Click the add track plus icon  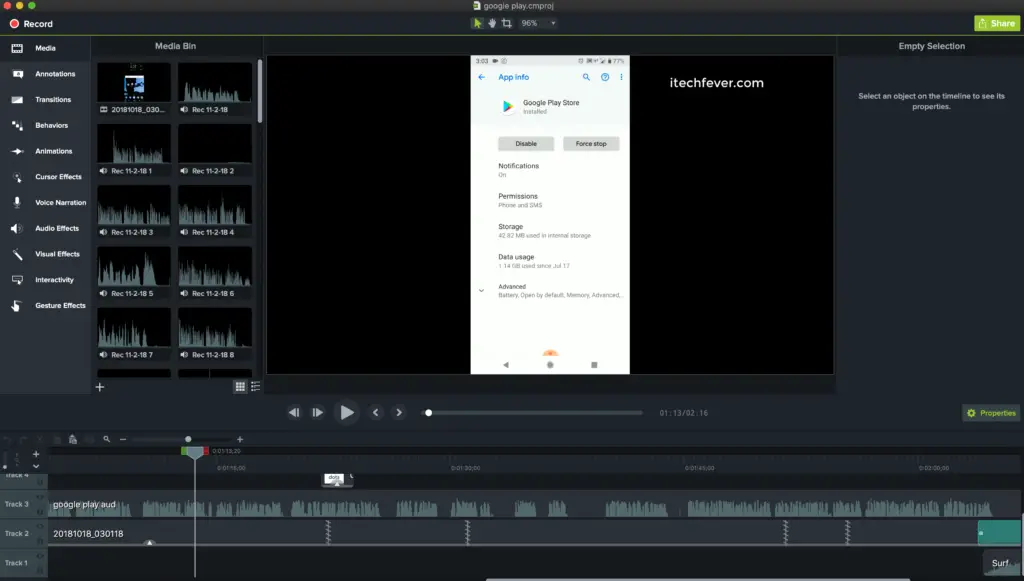36,454
